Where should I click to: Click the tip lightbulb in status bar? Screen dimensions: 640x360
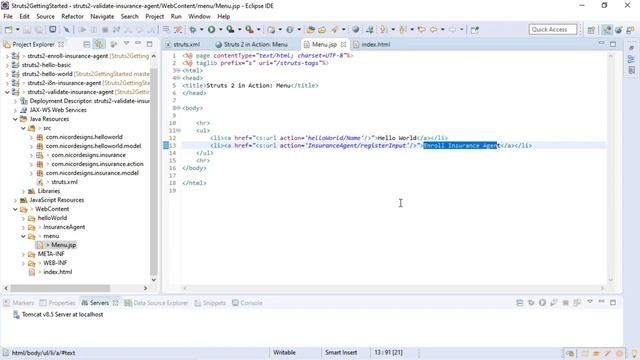tap(634, 353)
